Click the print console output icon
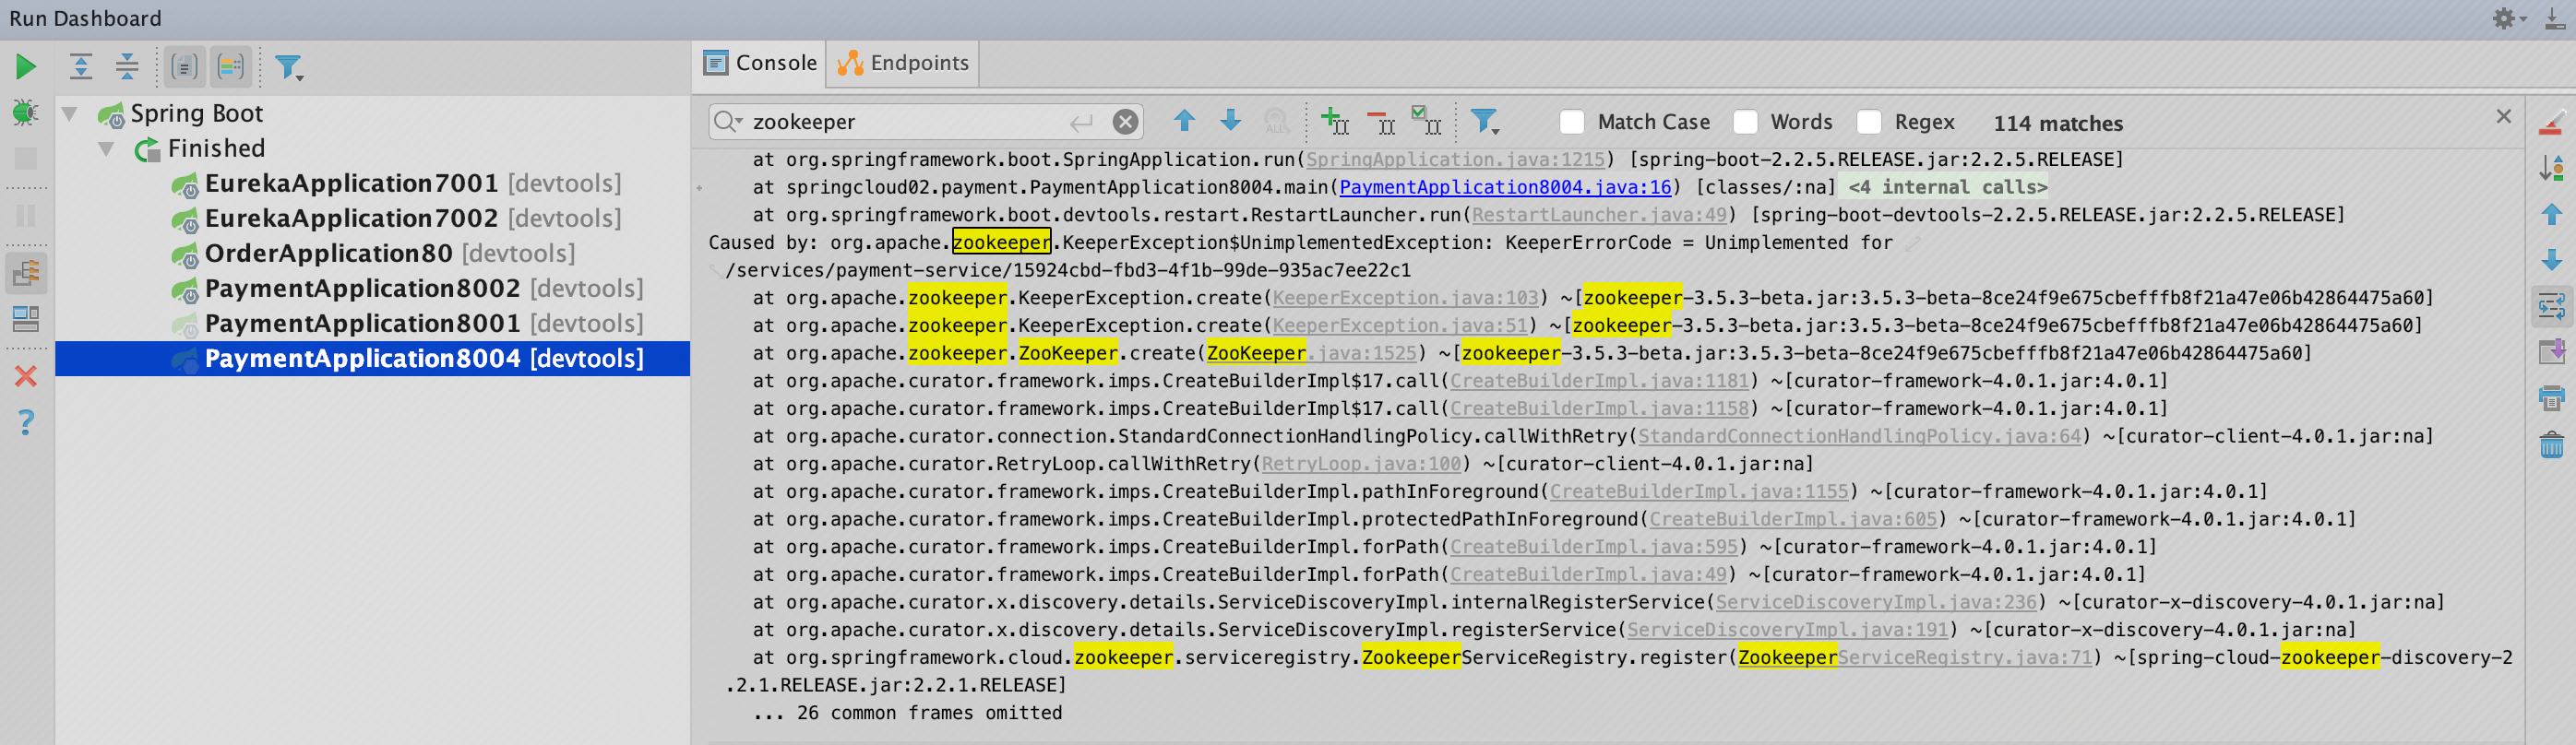The height and width of the screenshot is (745, 2576). (x=2551, y=398)
